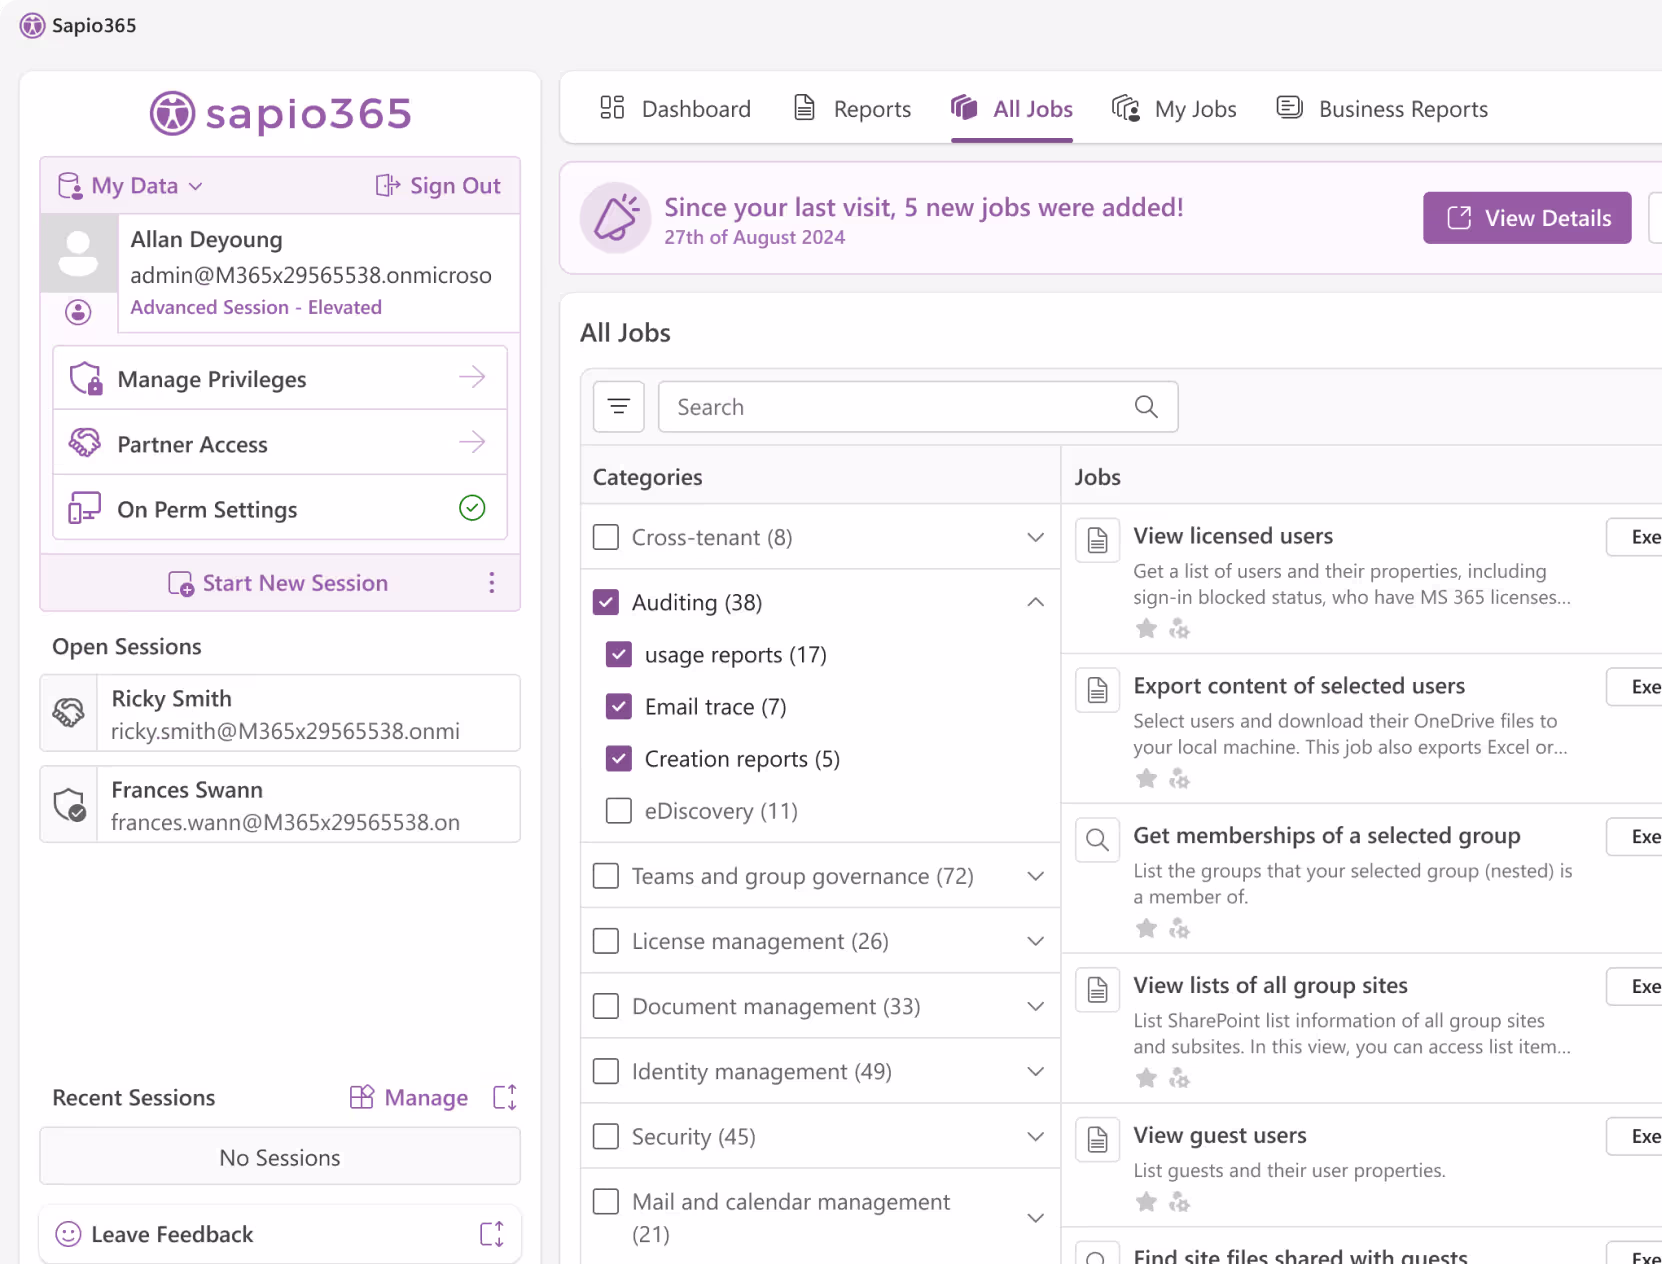Viewport: 1662px width, 1264px height.
Task: Click the green check on On Perm Settings
Action: [x=472, y=508]
